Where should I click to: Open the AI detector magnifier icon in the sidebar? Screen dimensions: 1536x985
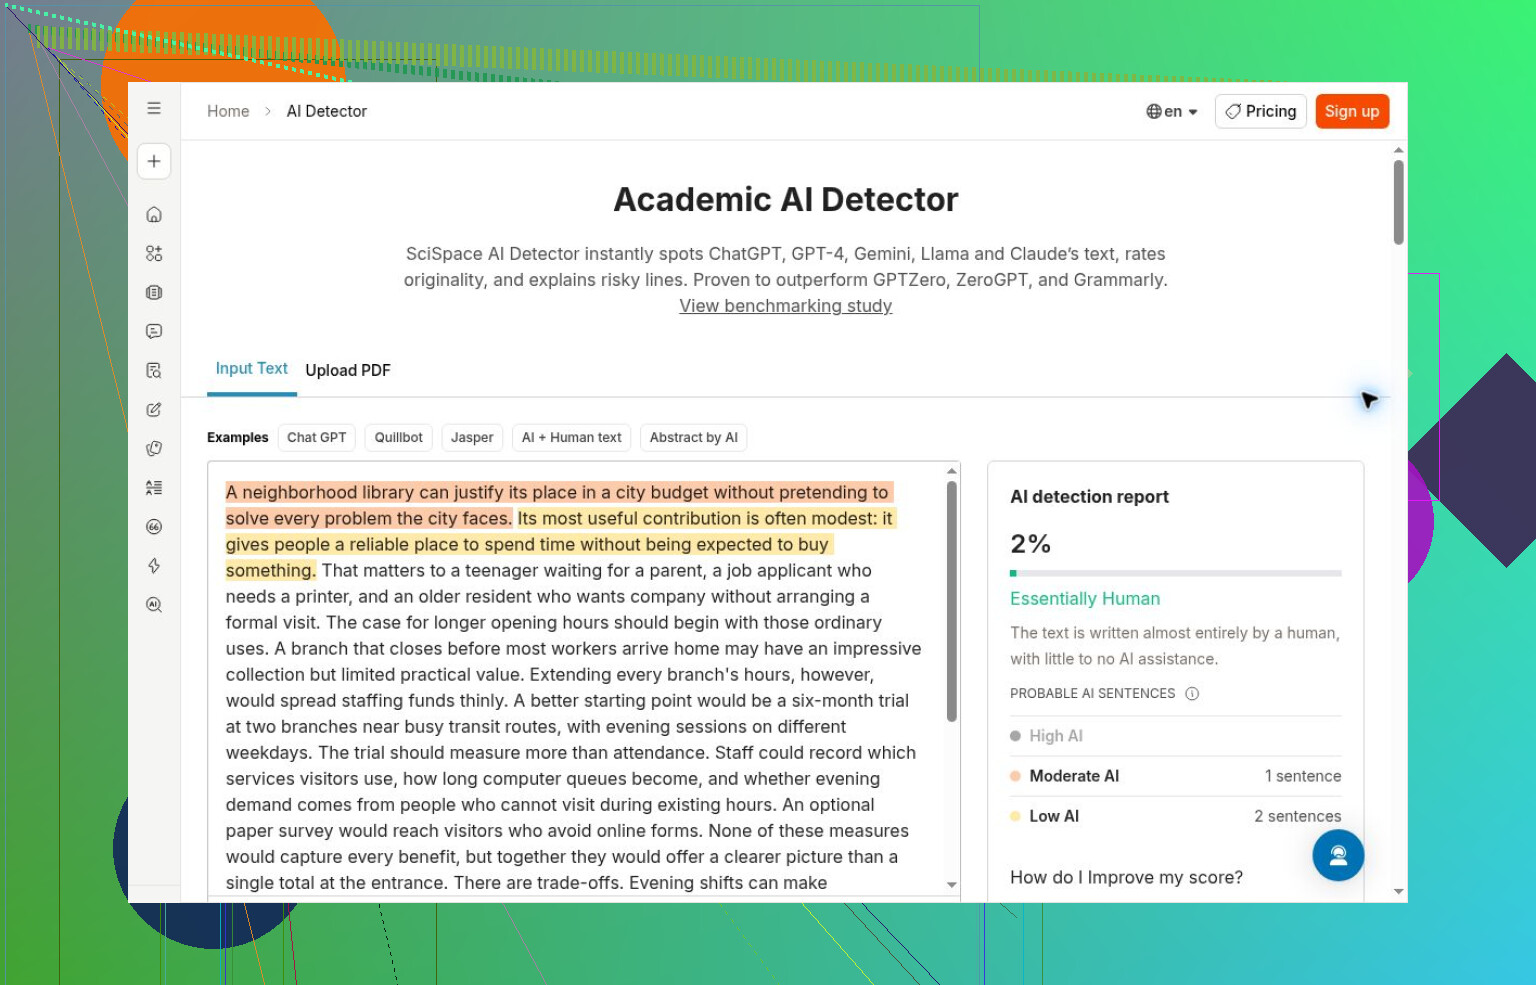point(154,605)
